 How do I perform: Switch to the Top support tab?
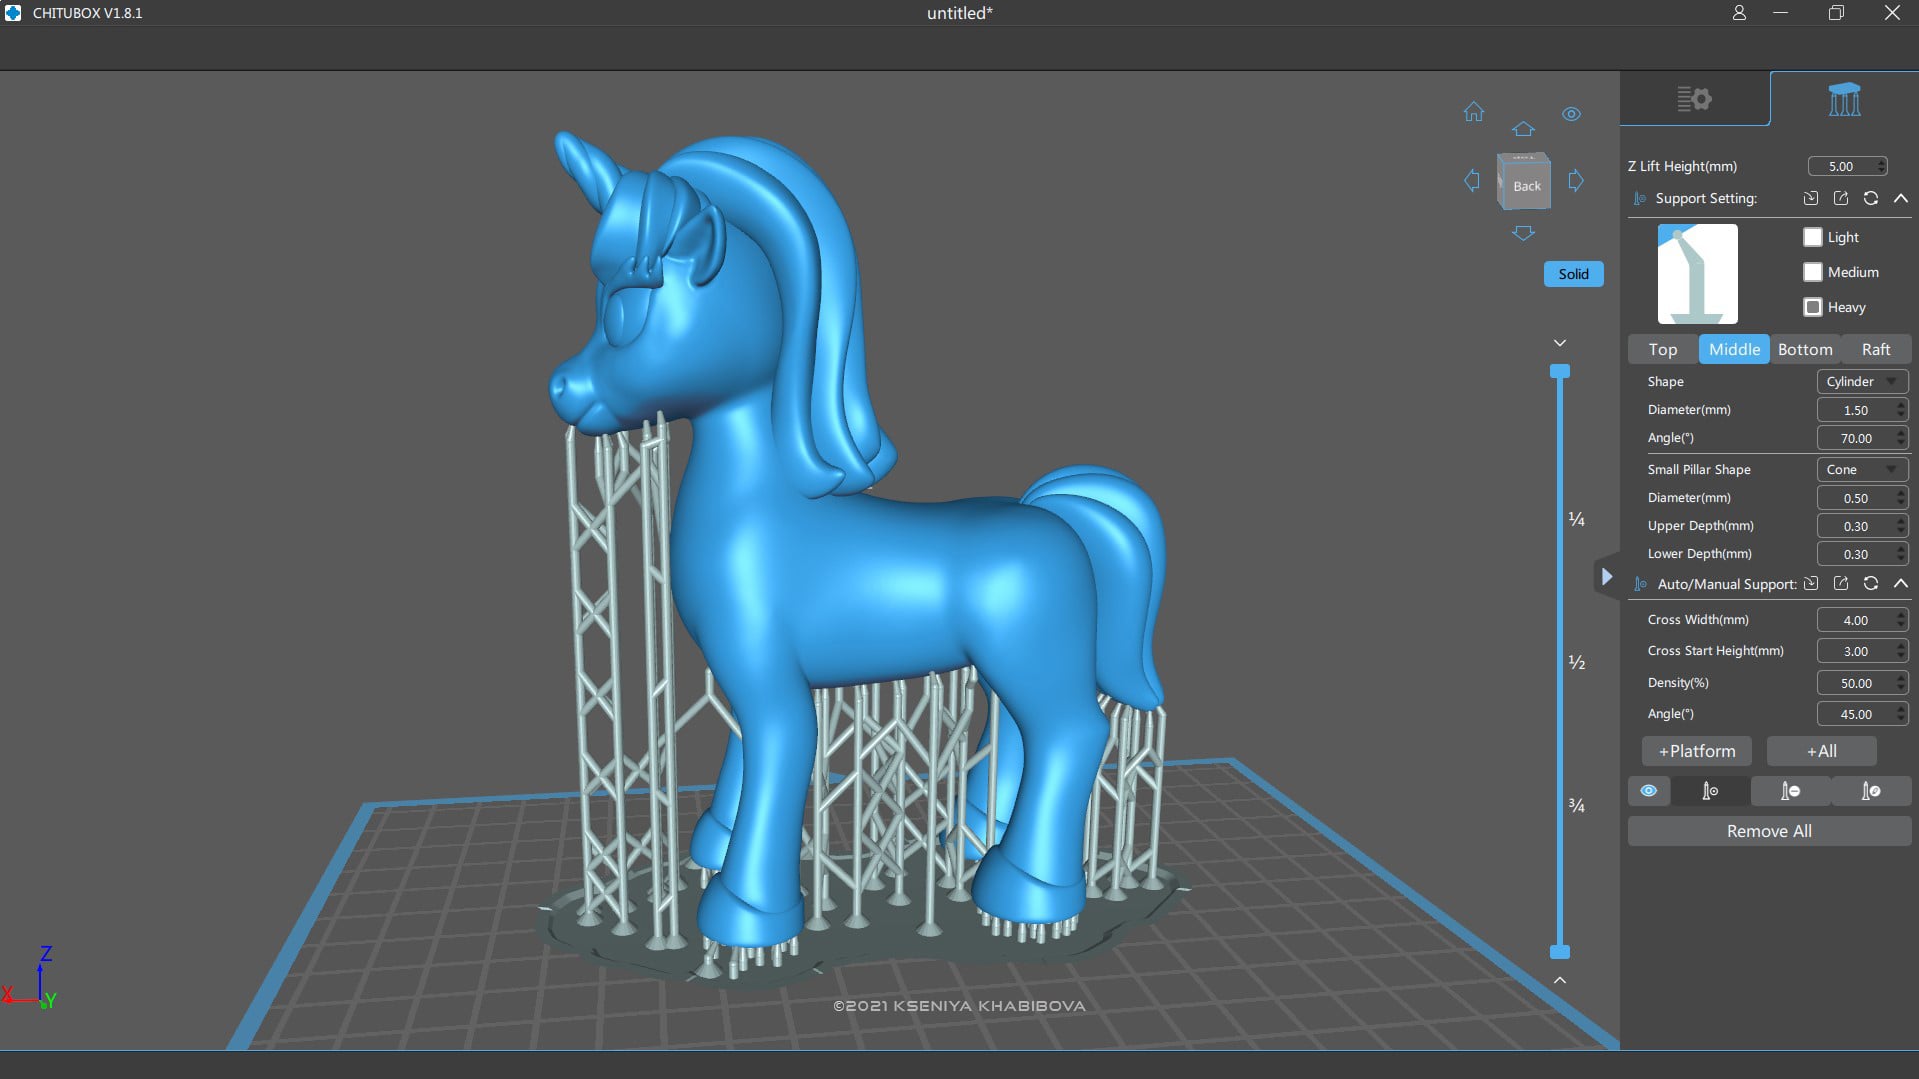pyautogui.click(x=1663, y=349)
